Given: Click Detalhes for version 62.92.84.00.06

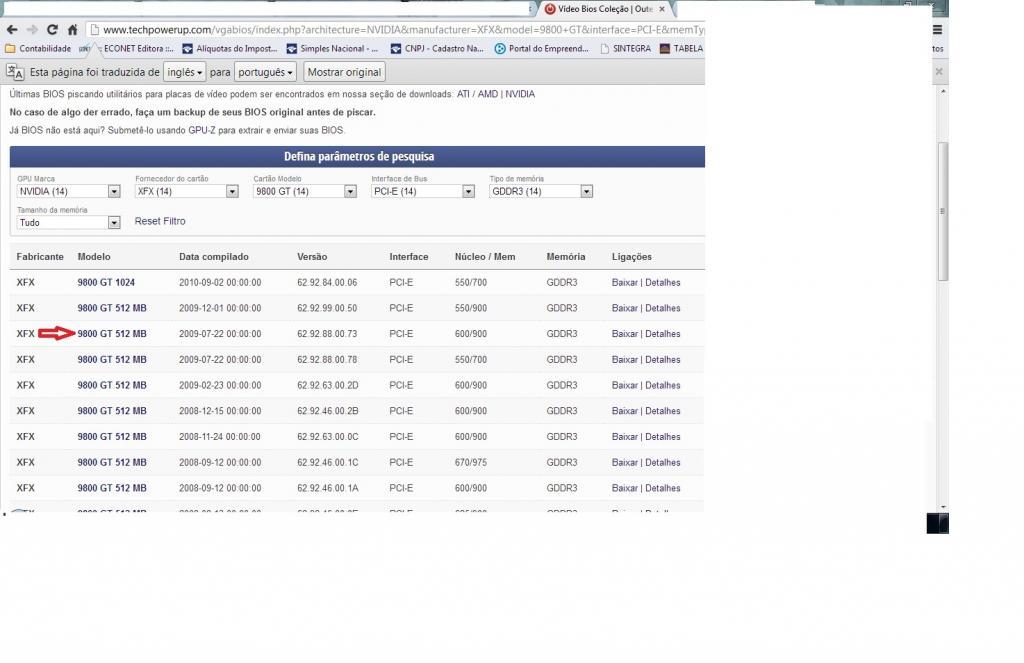Looking at the screenshot, I should coord(663,283).
